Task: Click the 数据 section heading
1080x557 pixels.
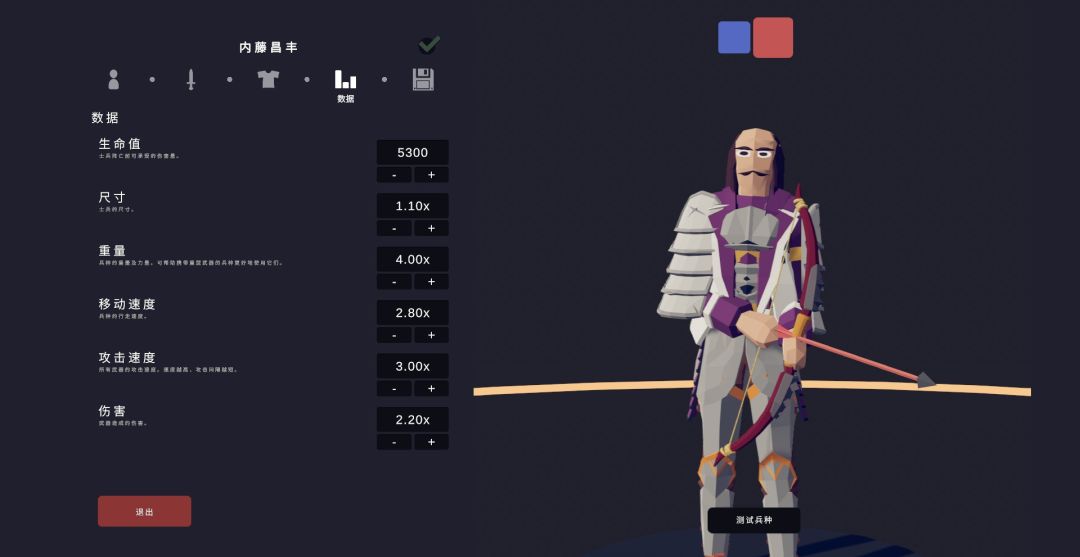Action: (105, 118)
